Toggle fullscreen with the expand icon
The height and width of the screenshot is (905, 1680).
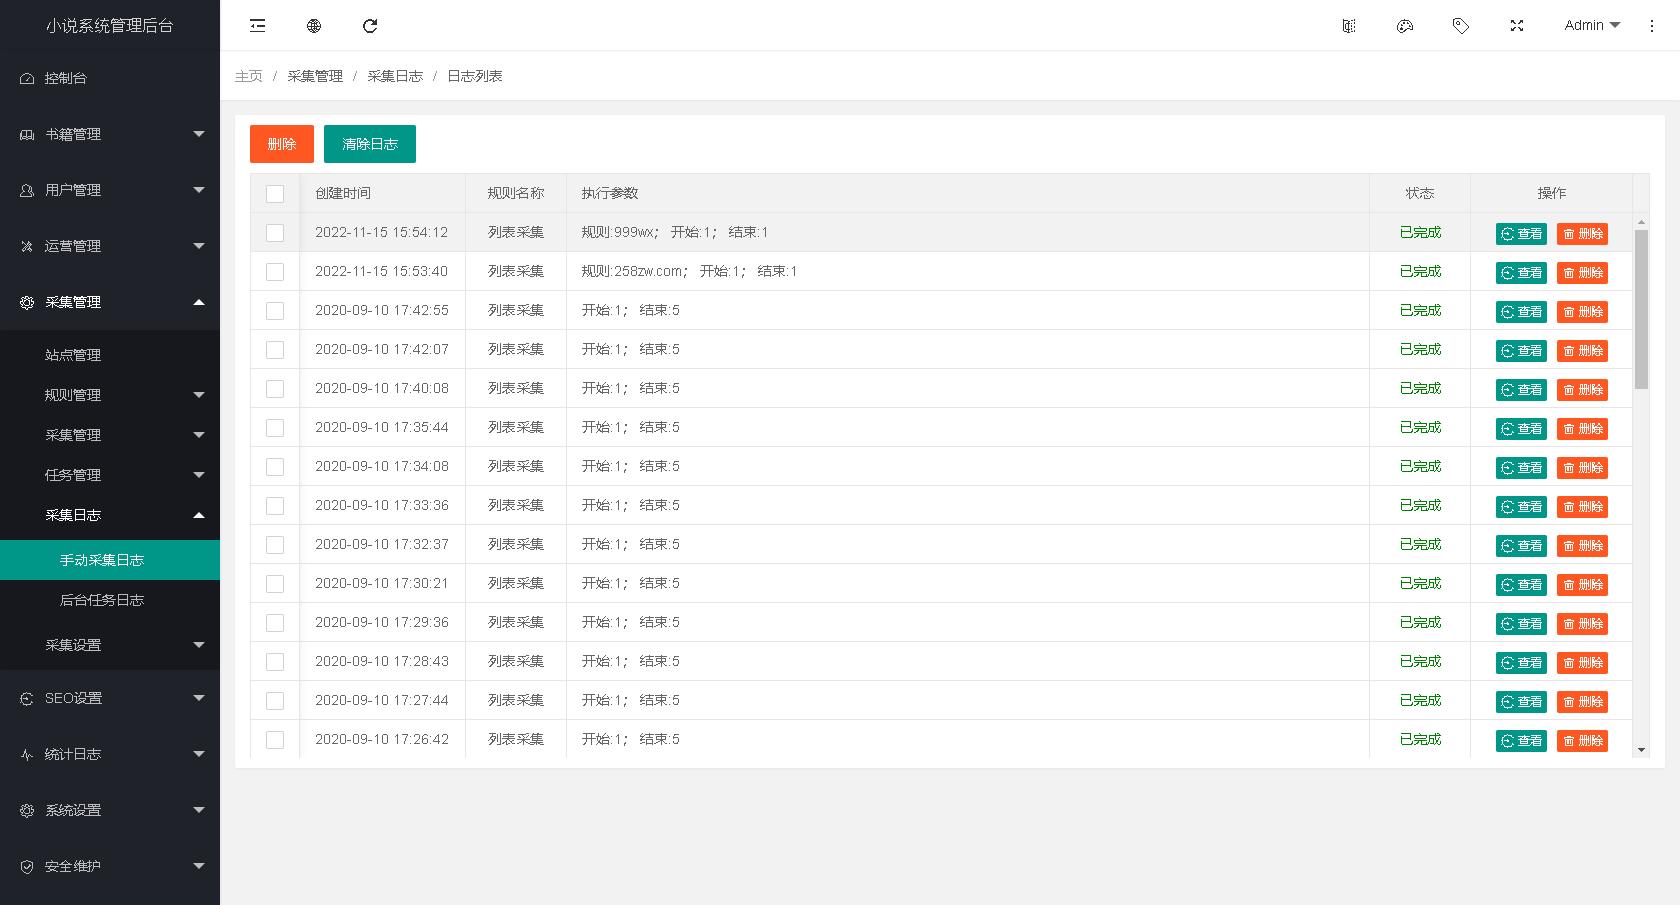click(x=1517, y=26)
